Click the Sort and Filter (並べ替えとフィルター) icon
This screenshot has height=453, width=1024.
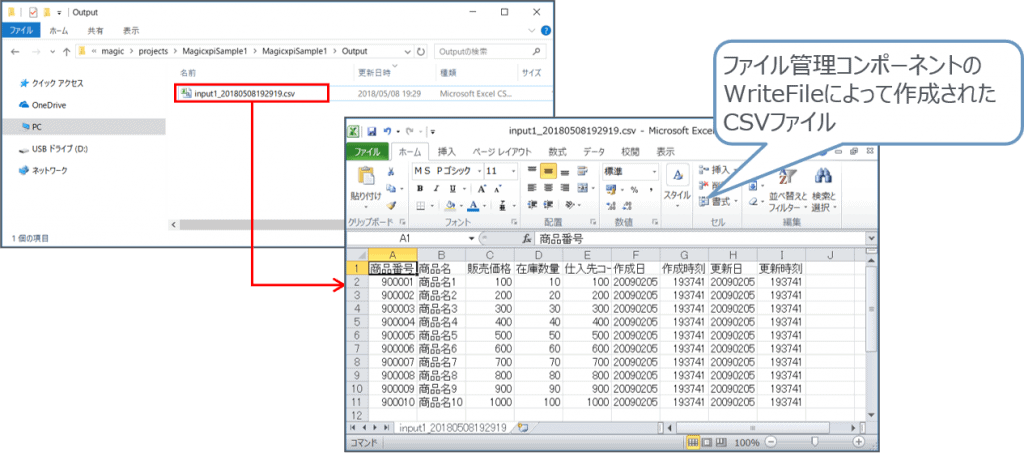pos(781,179)
